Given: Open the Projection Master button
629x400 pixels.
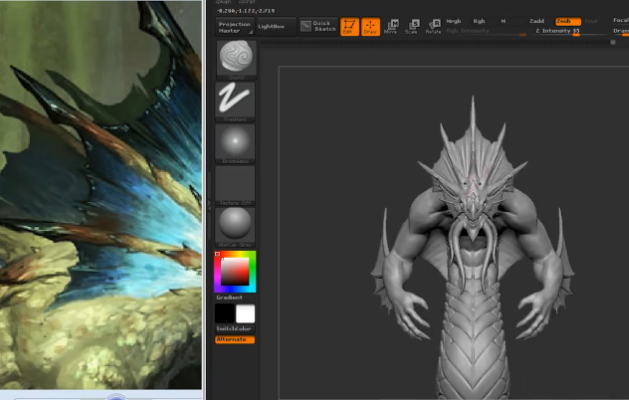Looking at the screenshot, I should click(x=235, y=27).
